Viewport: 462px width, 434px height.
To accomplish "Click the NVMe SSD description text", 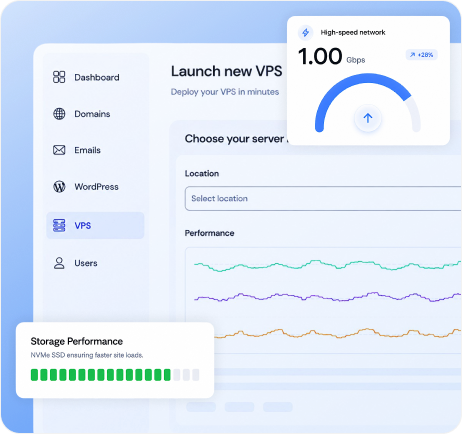I will (87, 355).
